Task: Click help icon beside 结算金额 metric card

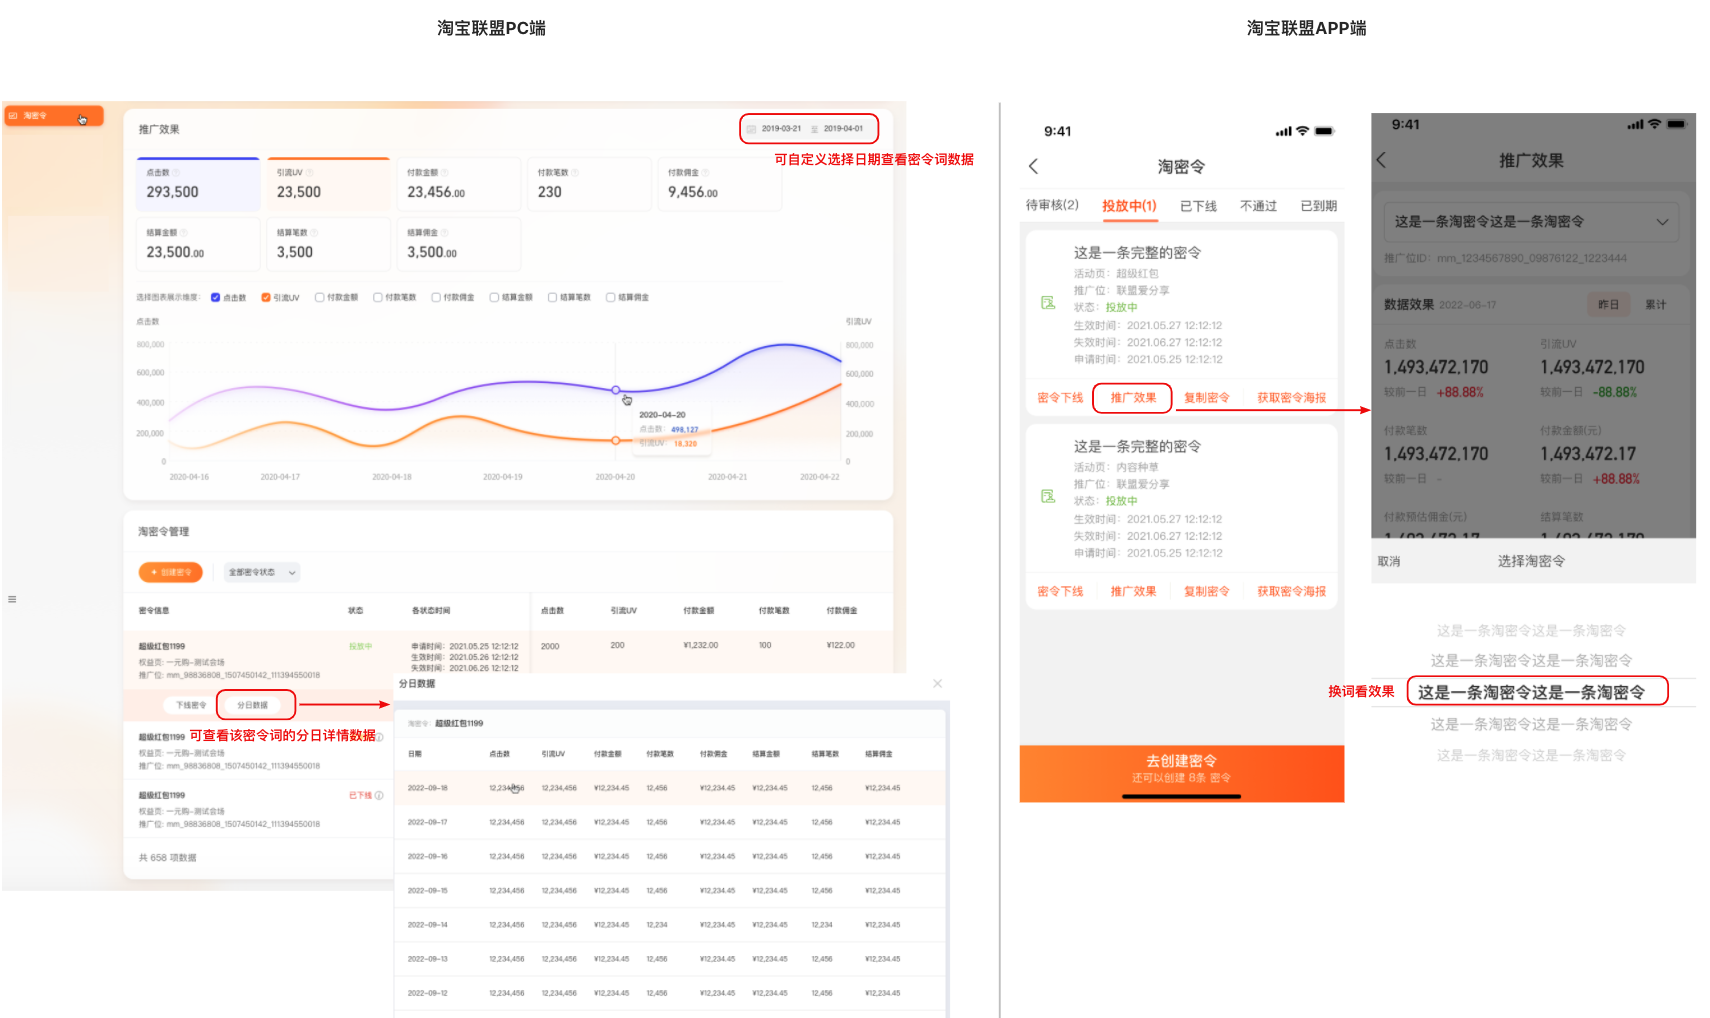Action: [184, 233]
